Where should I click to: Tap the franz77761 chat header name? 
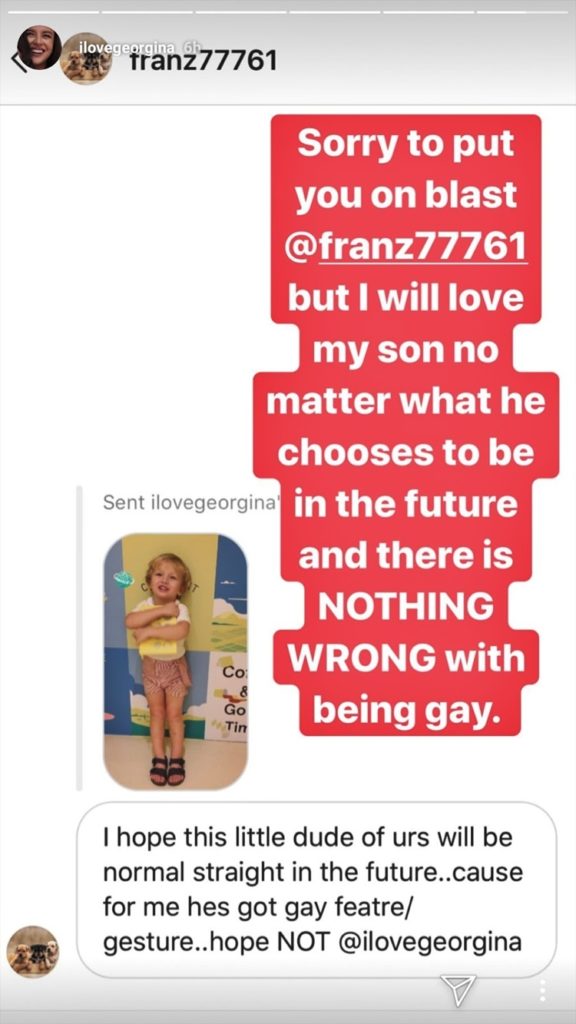203,61
